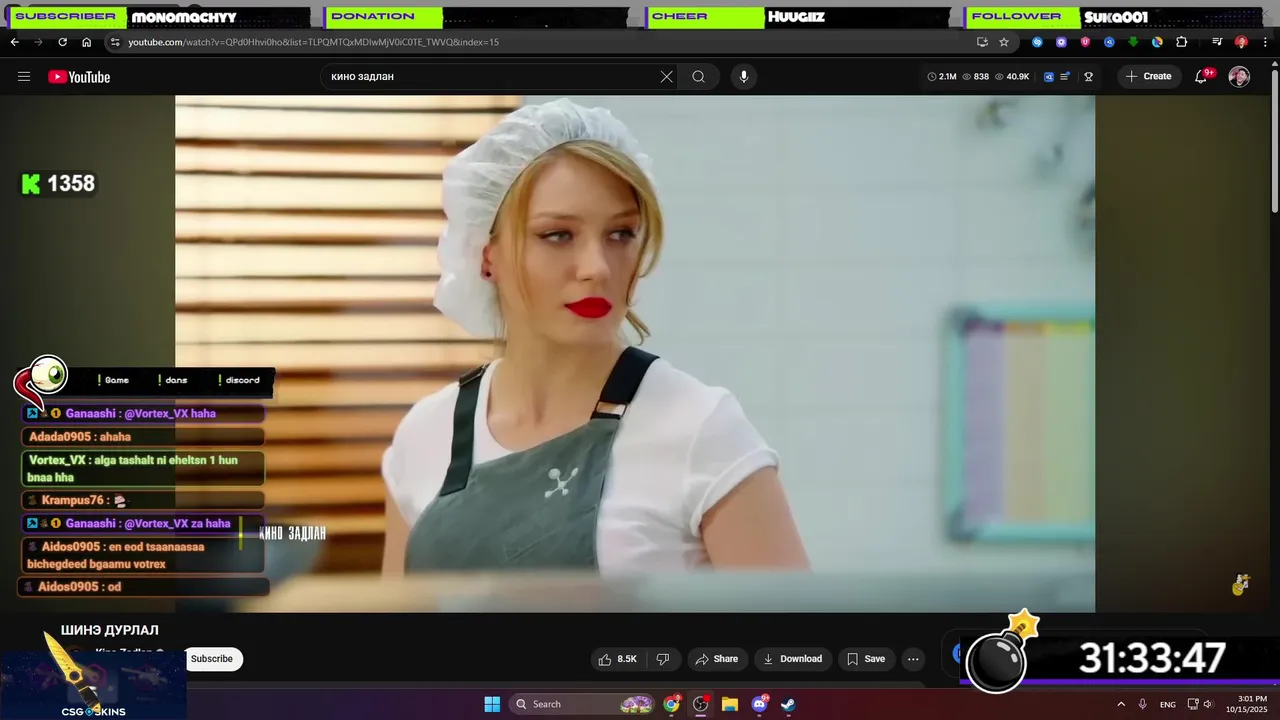Switch ENG input language
This screenshot has height=720, width=1280.
point(1168,704)
